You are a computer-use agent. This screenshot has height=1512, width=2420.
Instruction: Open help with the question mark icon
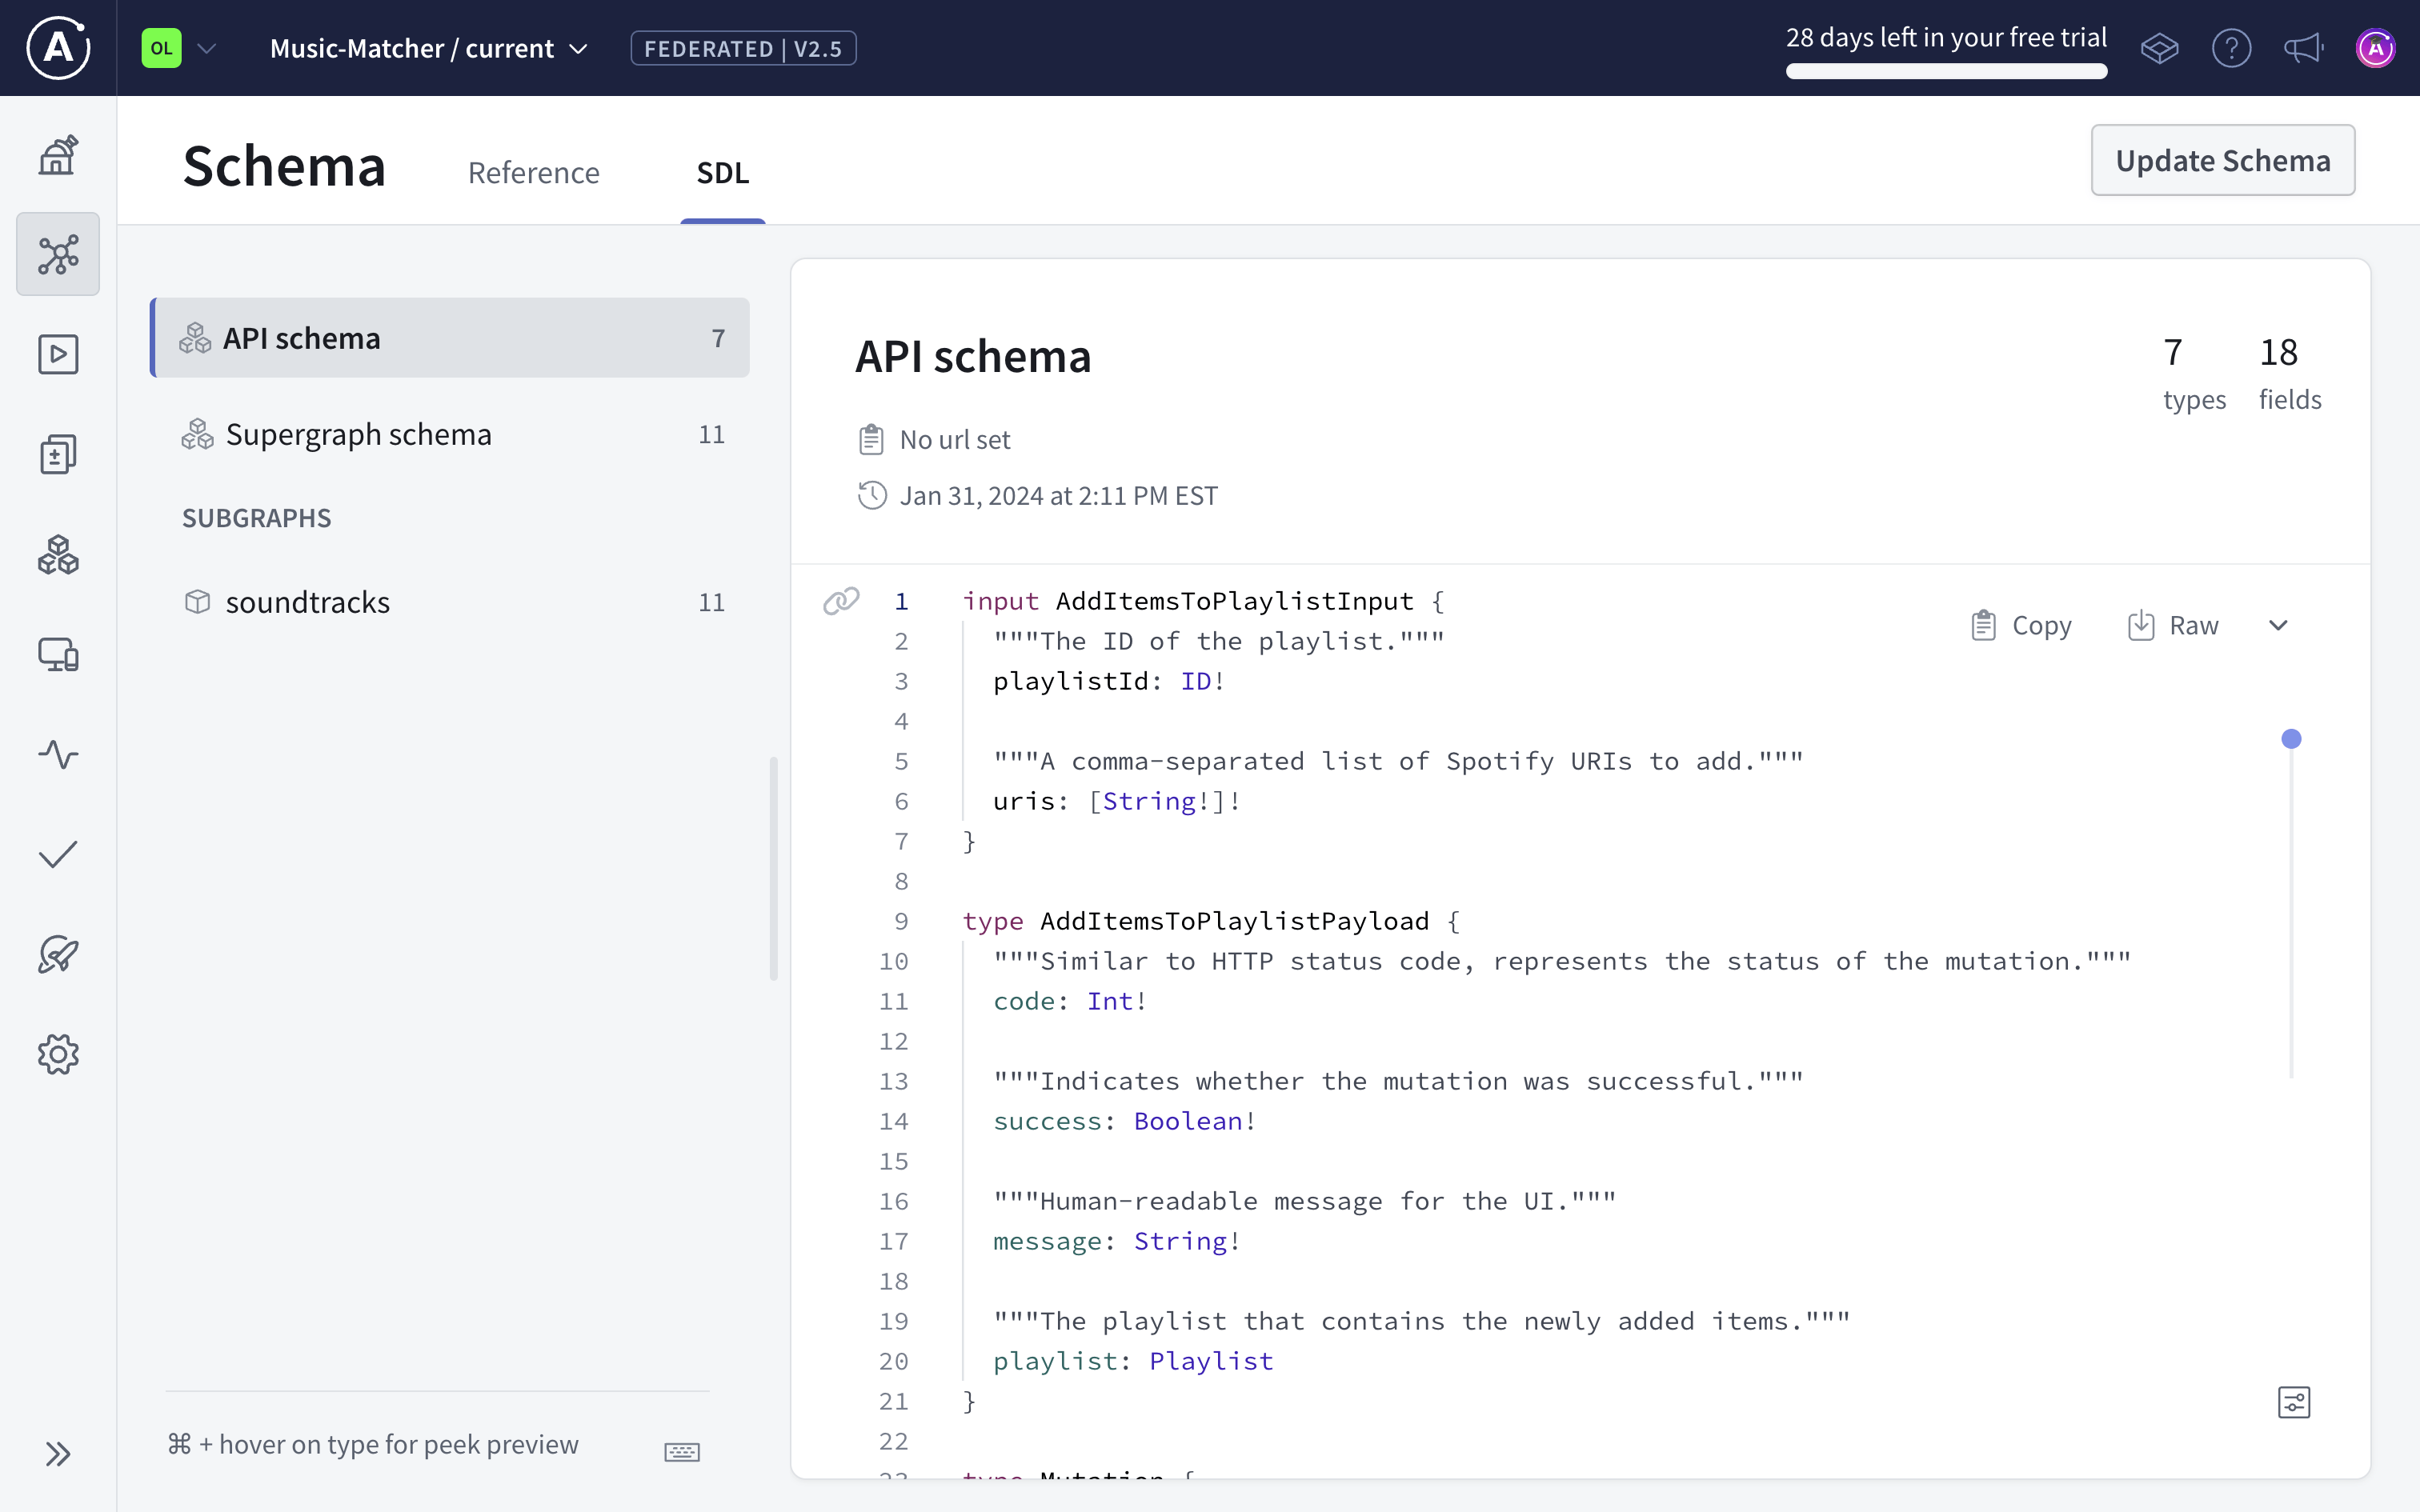[x=2231, y=47]
